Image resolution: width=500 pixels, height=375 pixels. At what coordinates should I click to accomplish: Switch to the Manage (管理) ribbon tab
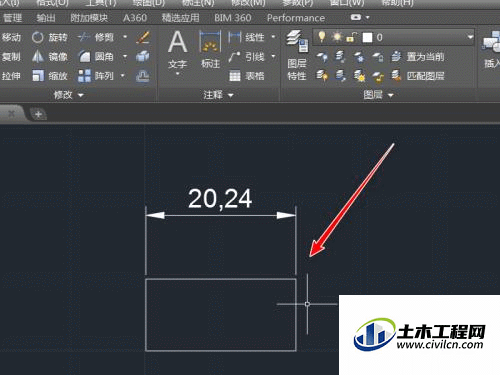pyautogui.click(x=12, y=18)
